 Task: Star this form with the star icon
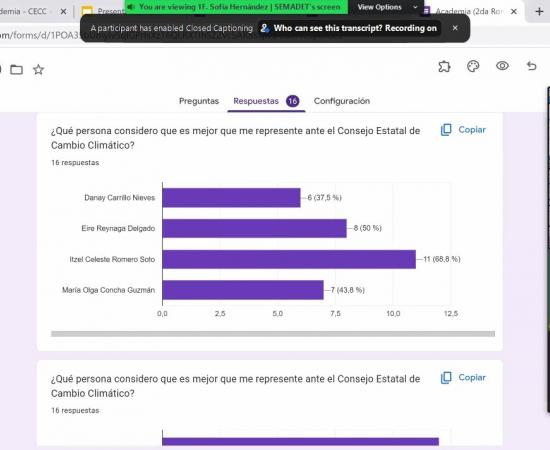(x=38, y=69)
